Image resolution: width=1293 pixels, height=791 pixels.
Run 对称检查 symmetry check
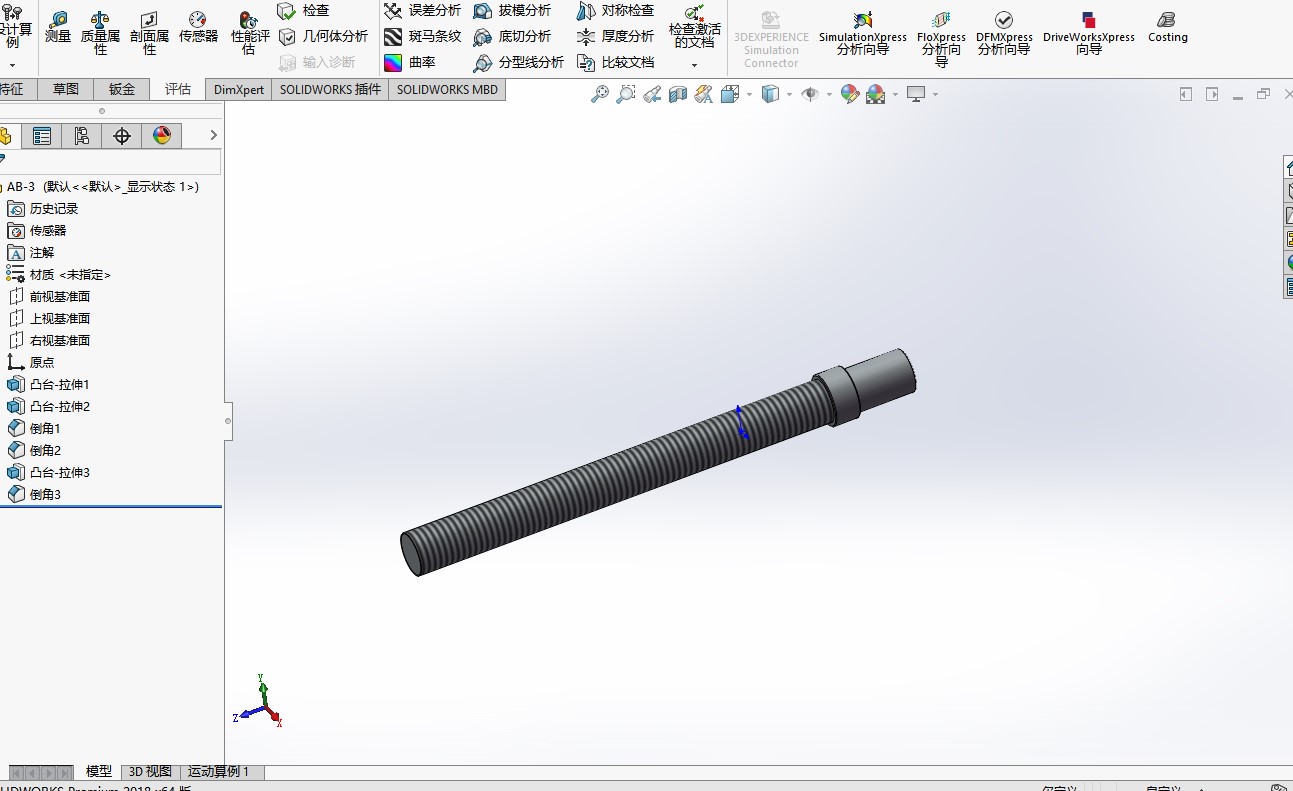point(615,10)
